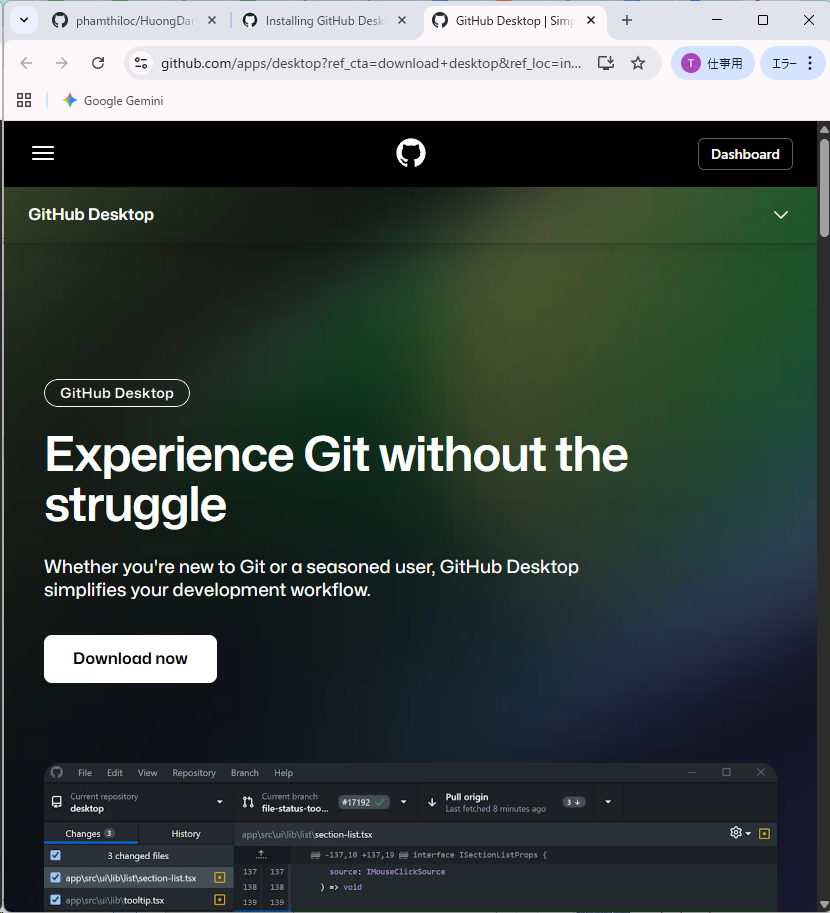Click the scrollbar up arrow
This screenshot has height=913, width=830.
[824, 129]
